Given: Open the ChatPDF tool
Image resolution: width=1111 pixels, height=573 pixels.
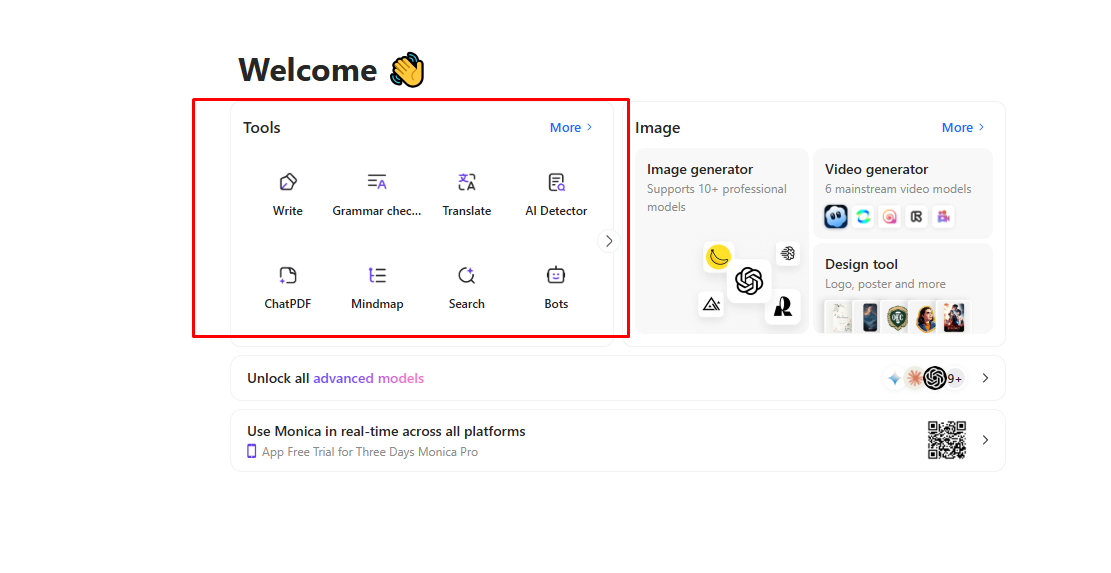Looking at the screenshot, I should point(288,286).
